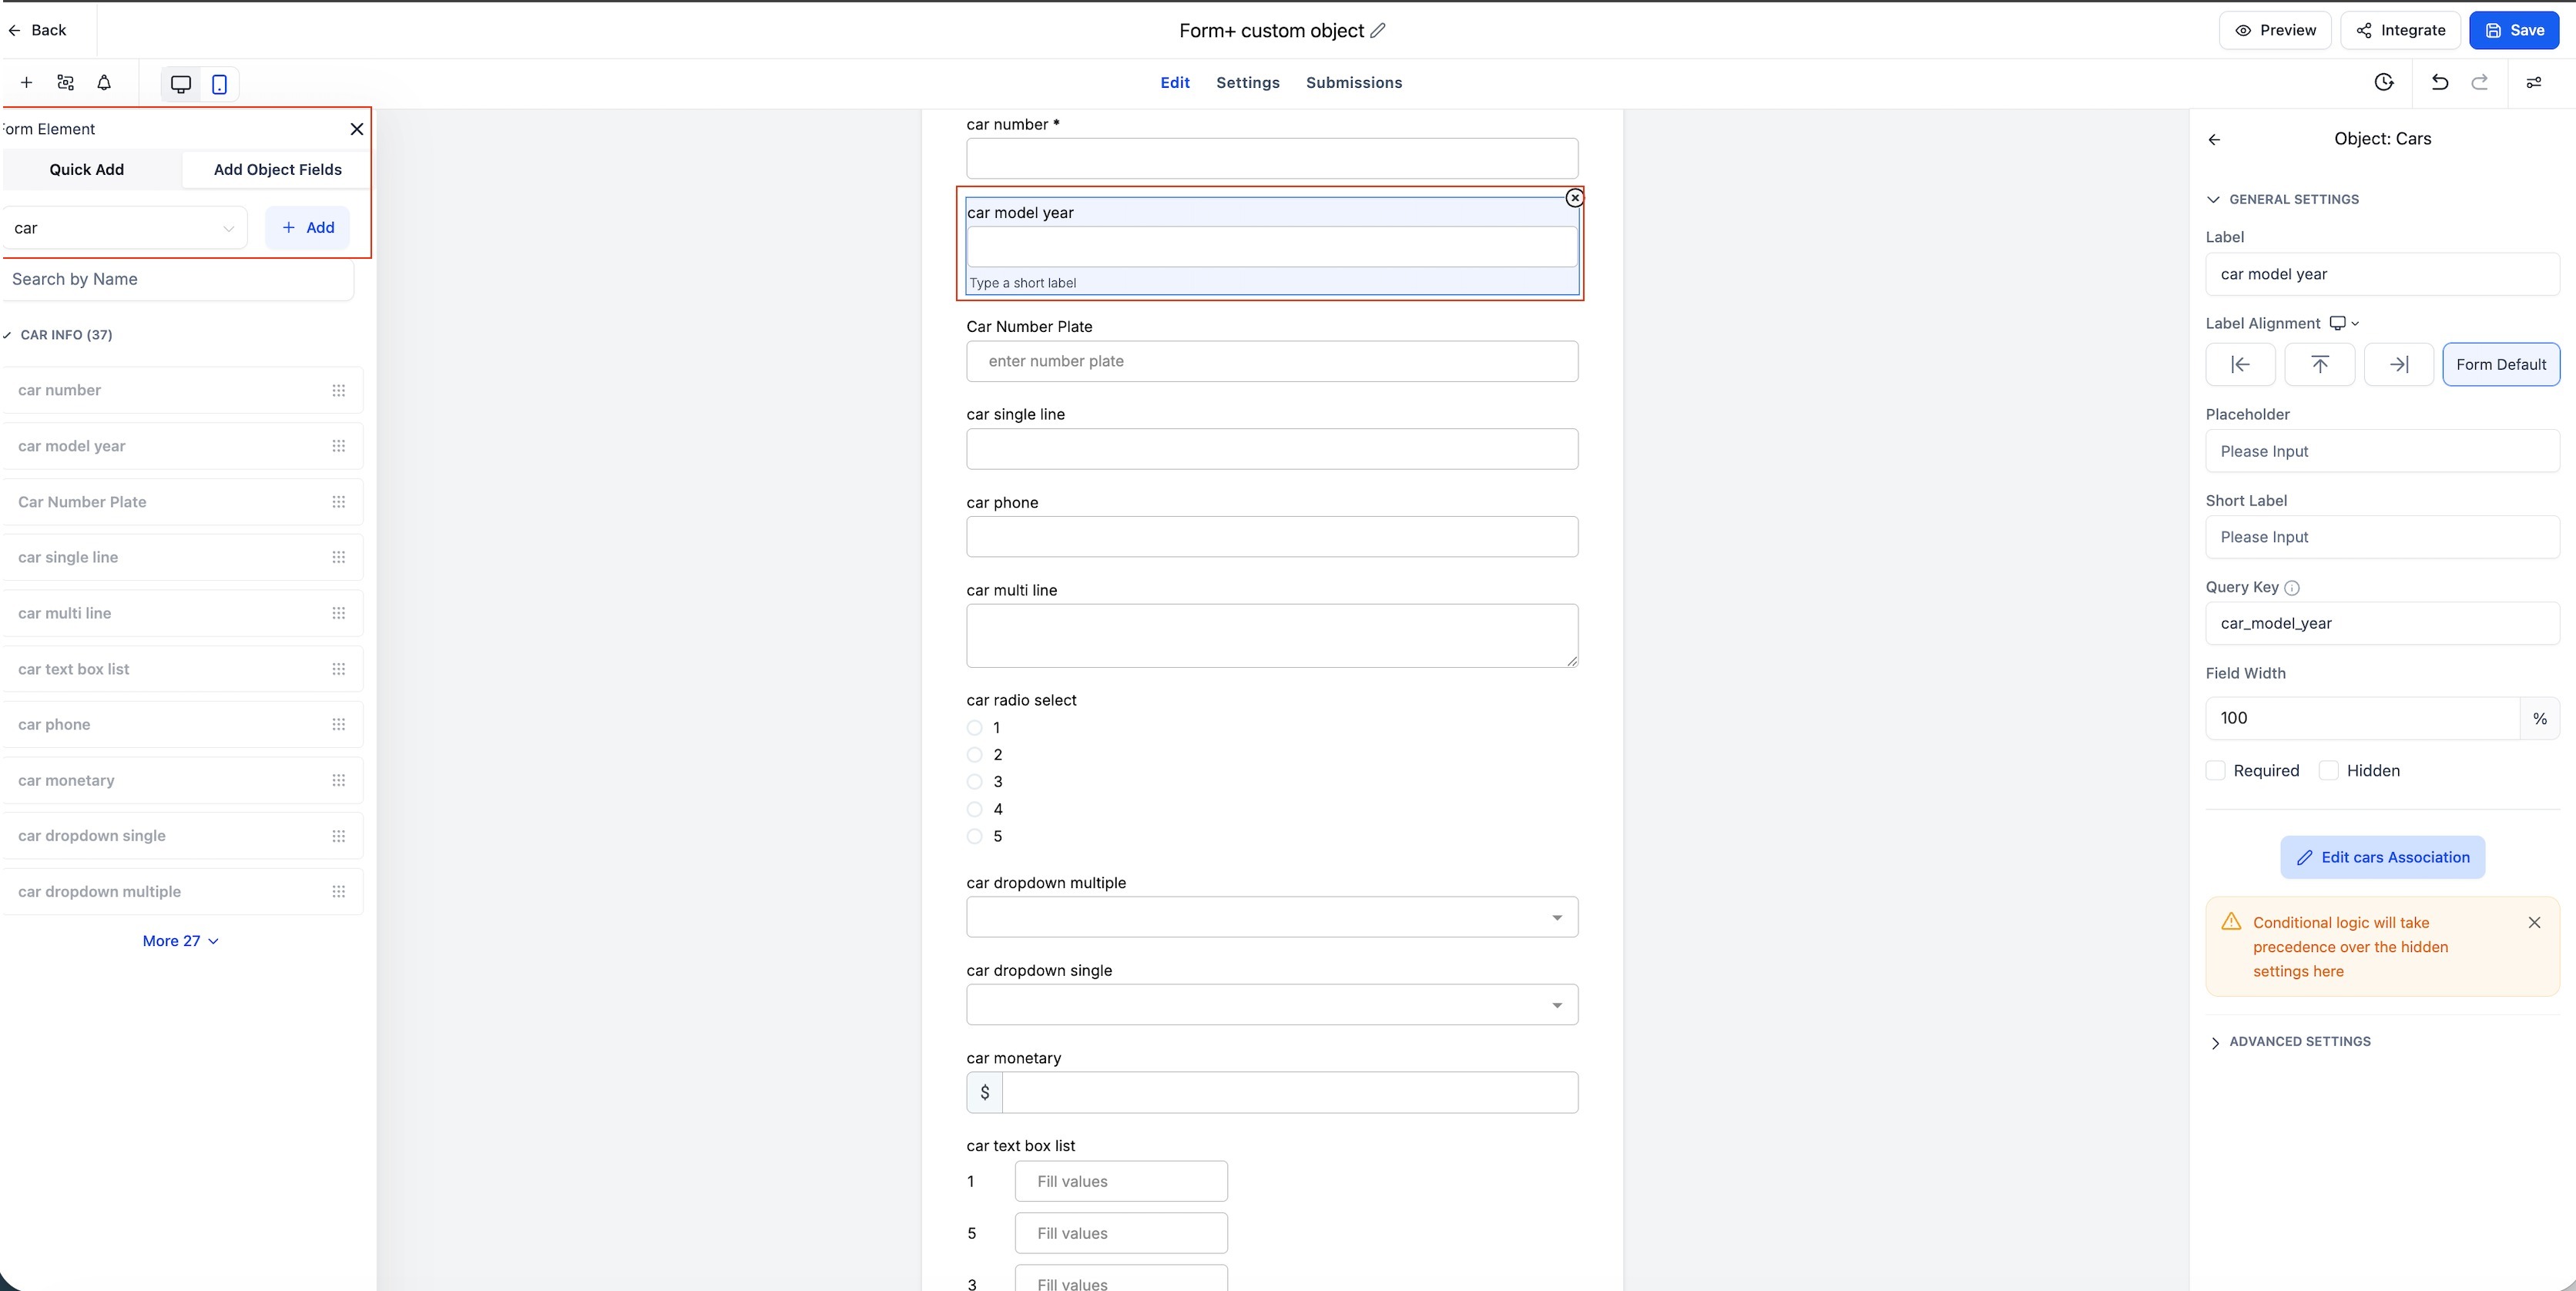Remove the car model year field
This screenshot has height=1291, width=2576.
point(1574,198)
